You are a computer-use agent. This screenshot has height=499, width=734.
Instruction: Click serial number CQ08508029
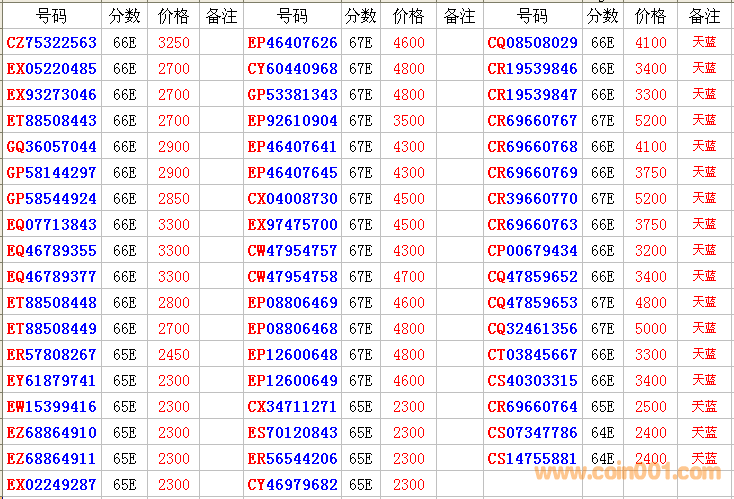(533, 43)
